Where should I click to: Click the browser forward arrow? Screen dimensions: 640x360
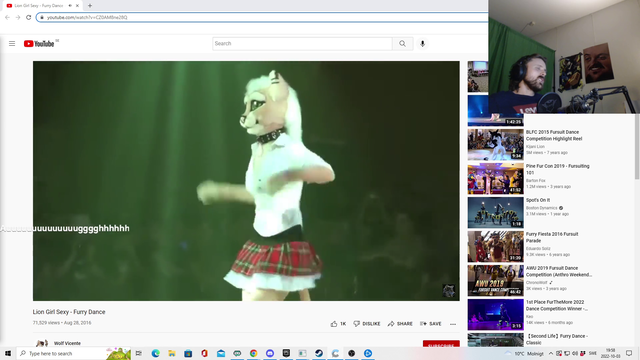point(18,17)
